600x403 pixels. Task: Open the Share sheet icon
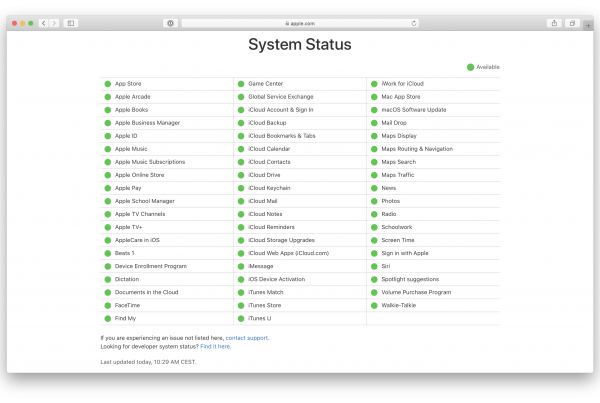[555, 22]
